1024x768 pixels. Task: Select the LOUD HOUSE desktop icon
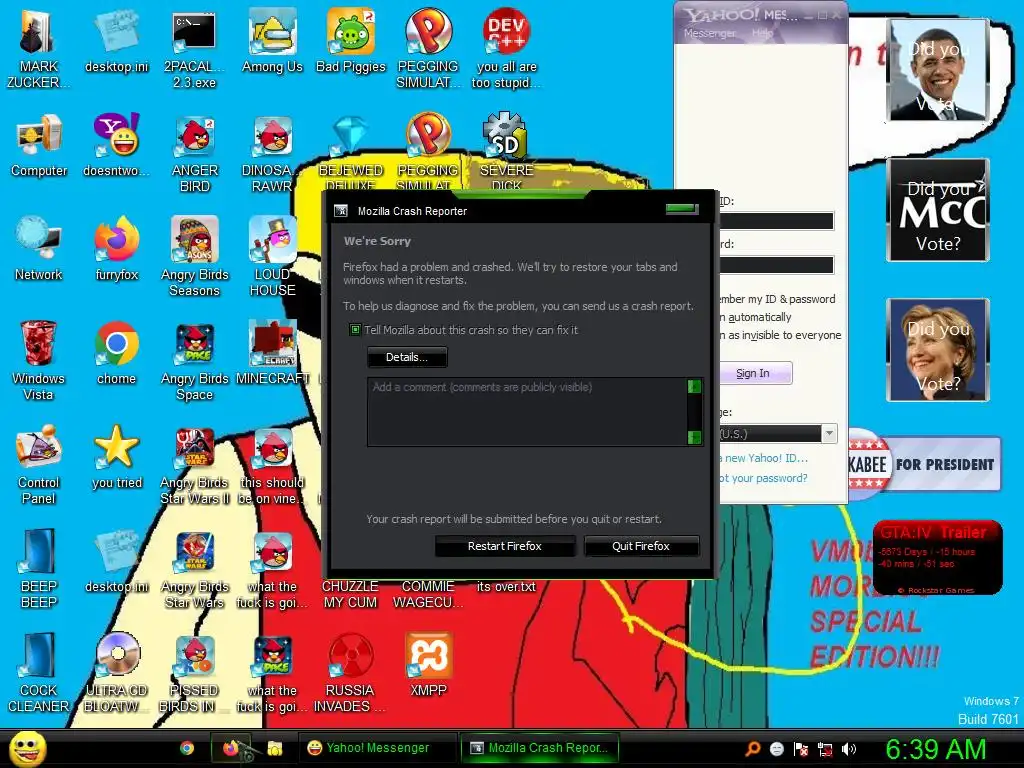(x=272, y=257)
